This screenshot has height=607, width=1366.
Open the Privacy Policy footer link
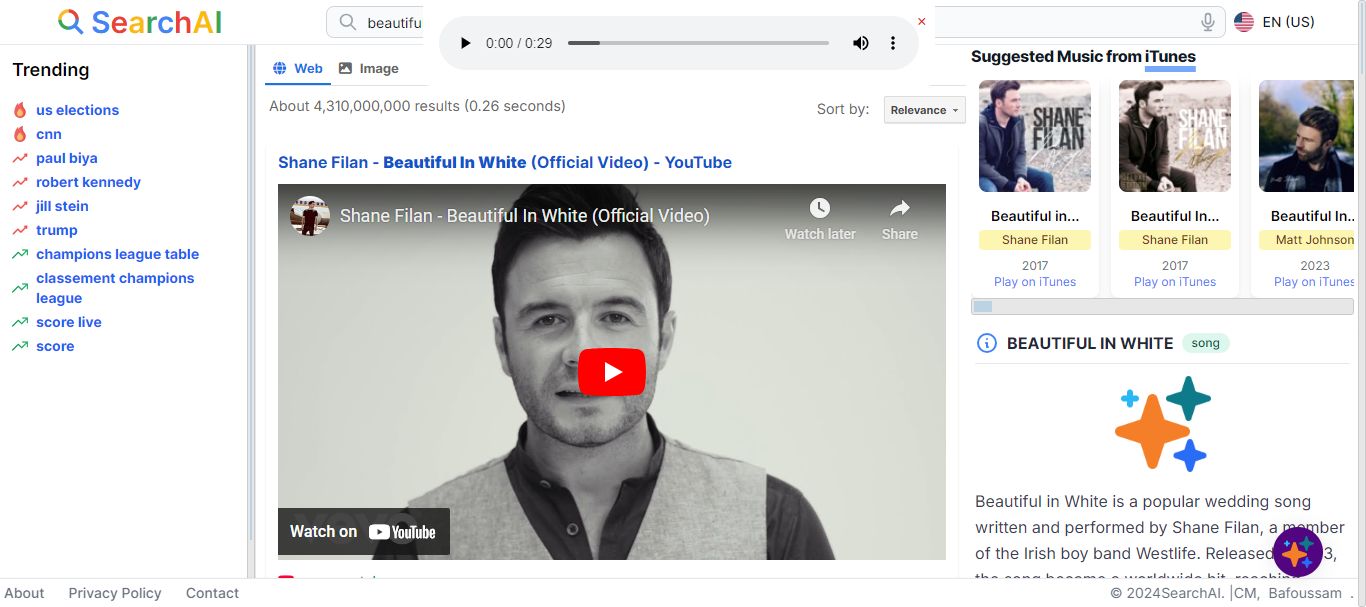pos(115,593)
